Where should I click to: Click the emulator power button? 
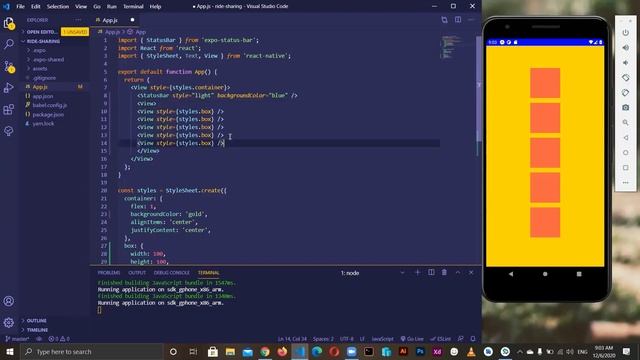click(x=625, y=33)
